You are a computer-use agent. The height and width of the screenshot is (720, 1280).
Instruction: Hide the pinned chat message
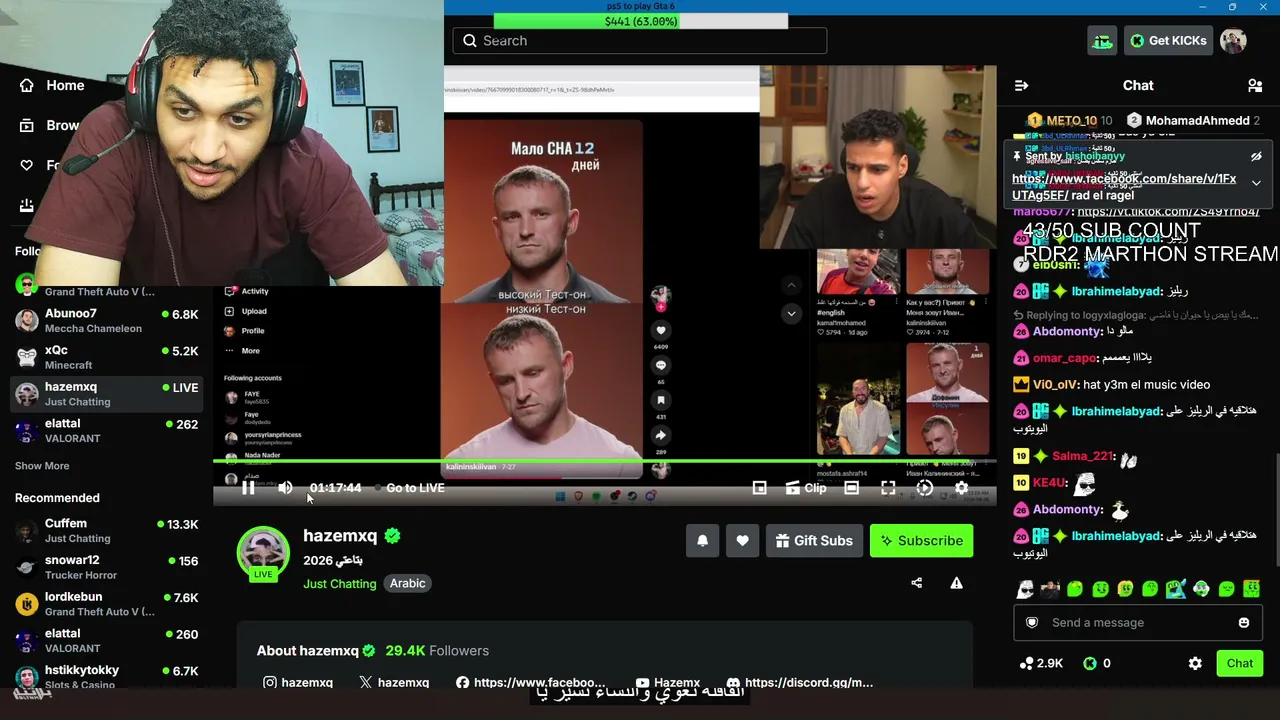pyautogui.click(x=1256, y=157)
